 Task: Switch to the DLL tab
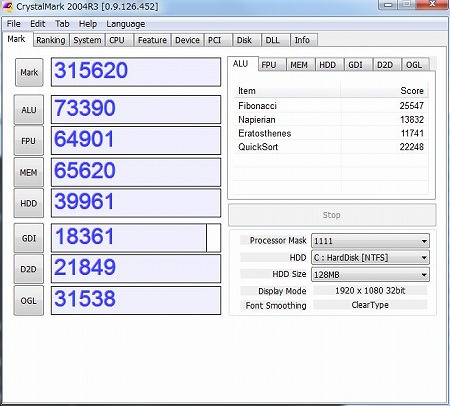point(275,40)
